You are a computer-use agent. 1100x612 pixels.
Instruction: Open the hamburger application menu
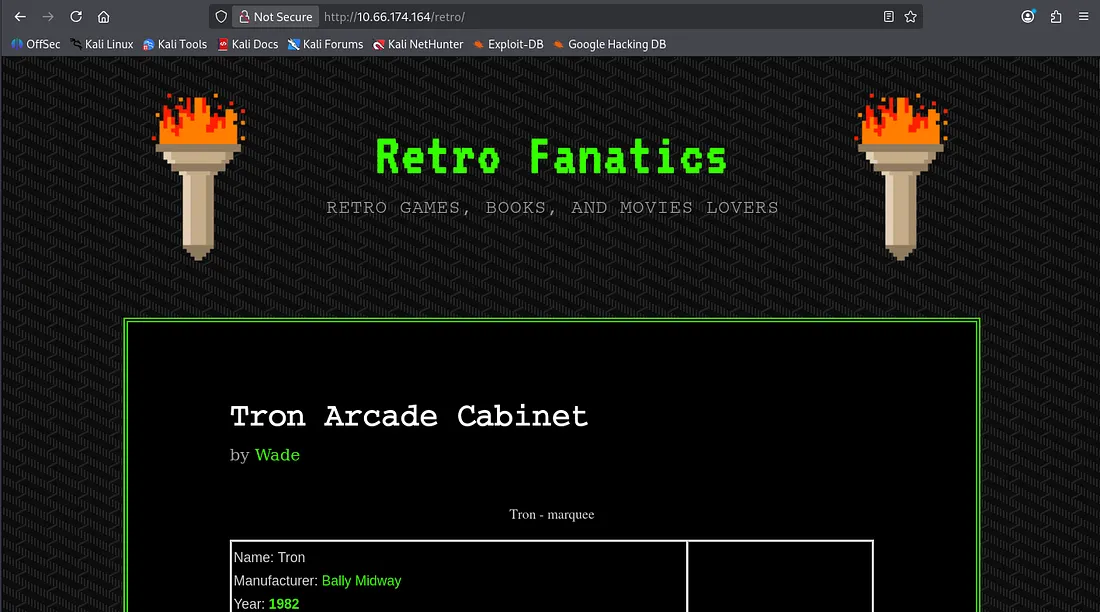(x=1084, y=17)
